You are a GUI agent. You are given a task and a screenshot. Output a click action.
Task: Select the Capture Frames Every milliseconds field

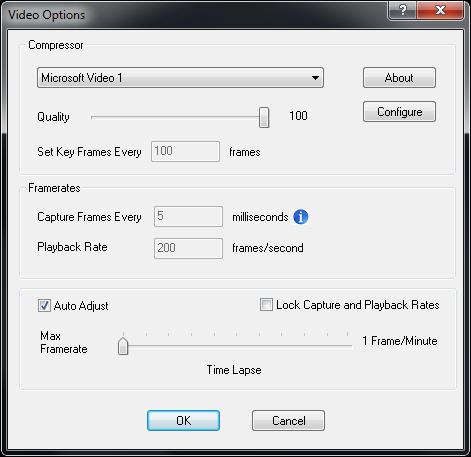tap(188, 216)
